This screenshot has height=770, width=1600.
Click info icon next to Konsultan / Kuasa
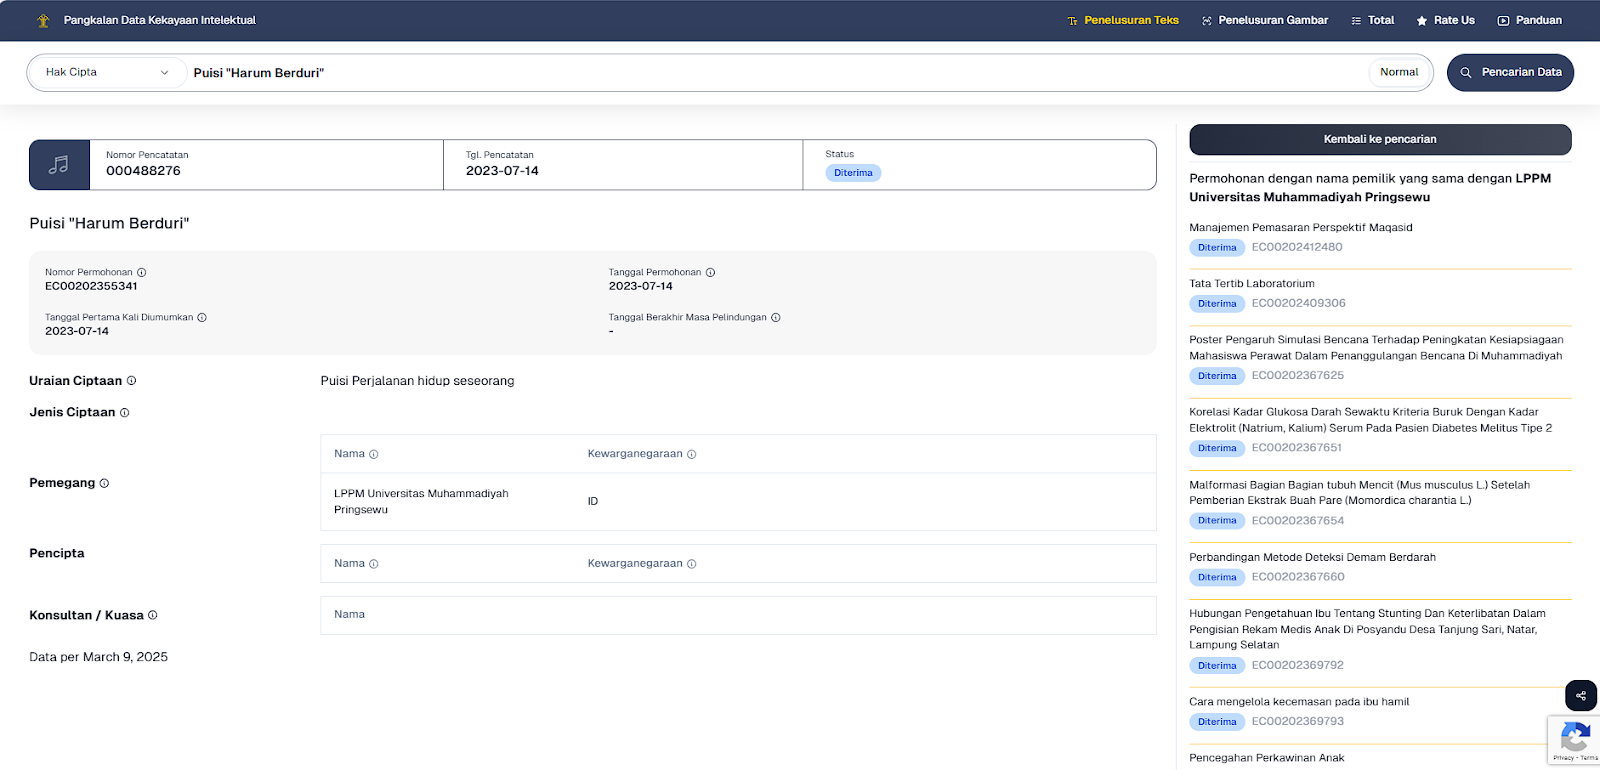pyautogui.click(x=153, y=615)
